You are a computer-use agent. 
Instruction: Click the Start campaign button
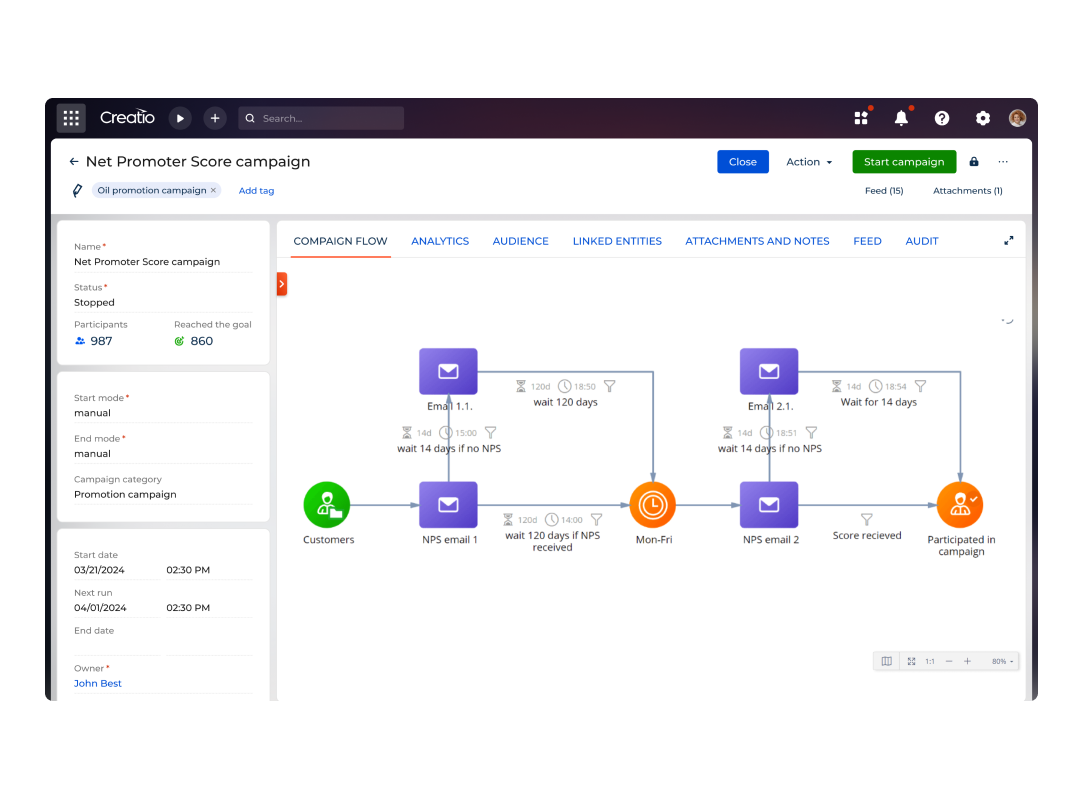click(x=904, y=161)
